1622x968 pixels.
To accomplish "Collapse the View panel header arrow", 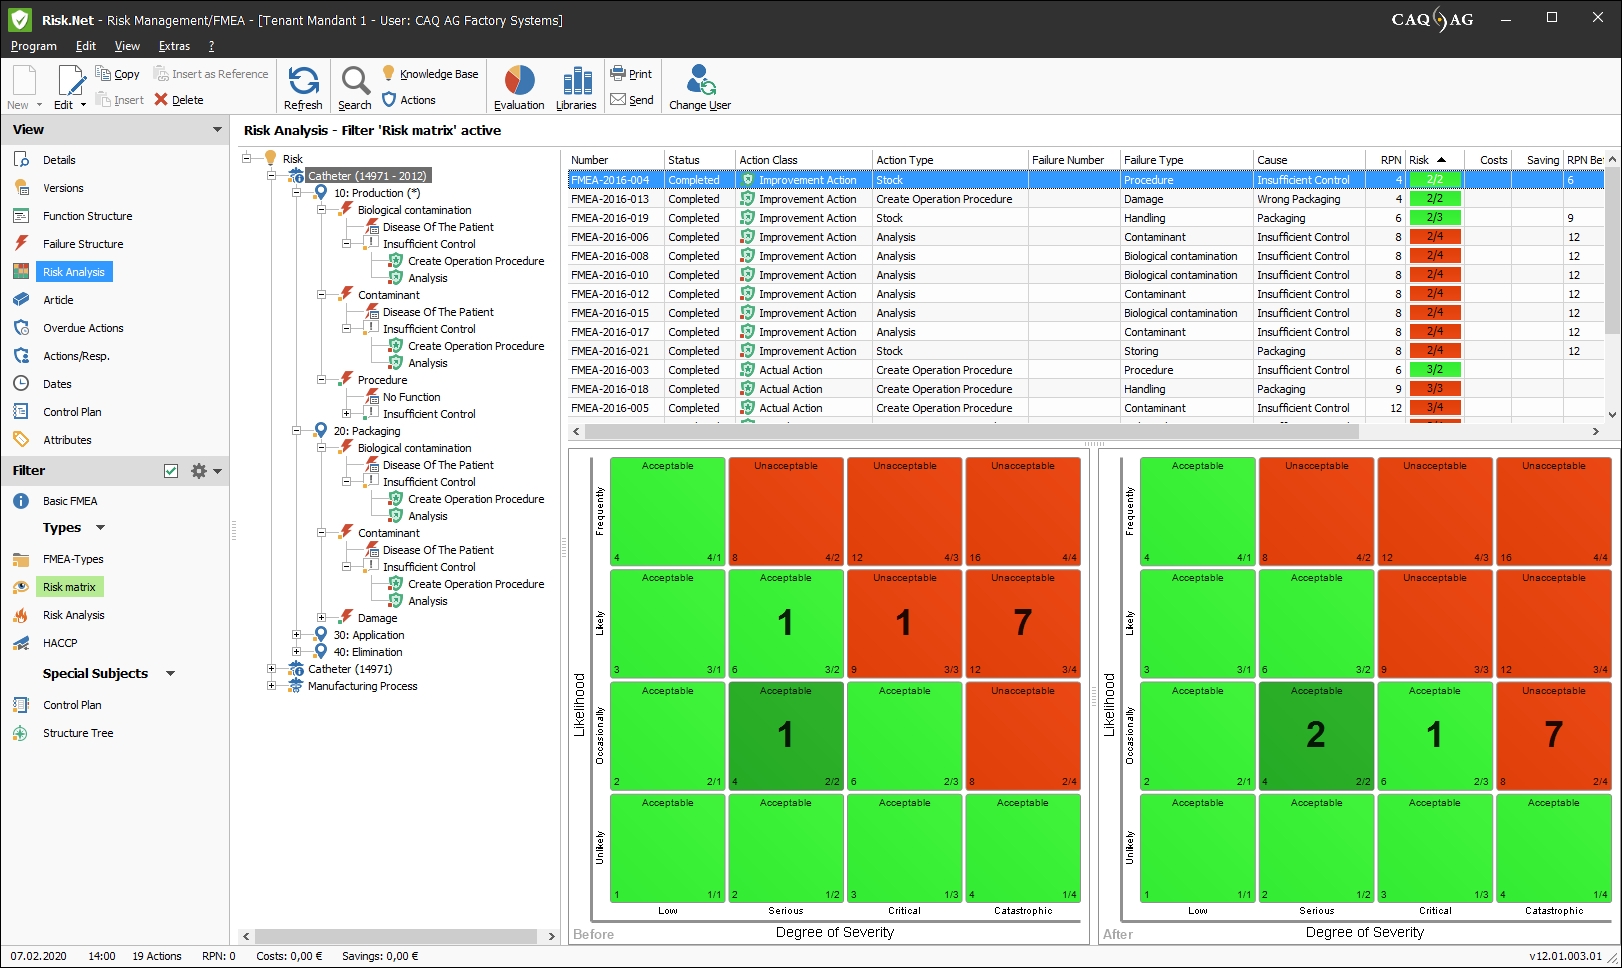I will [x=217, y=130].
